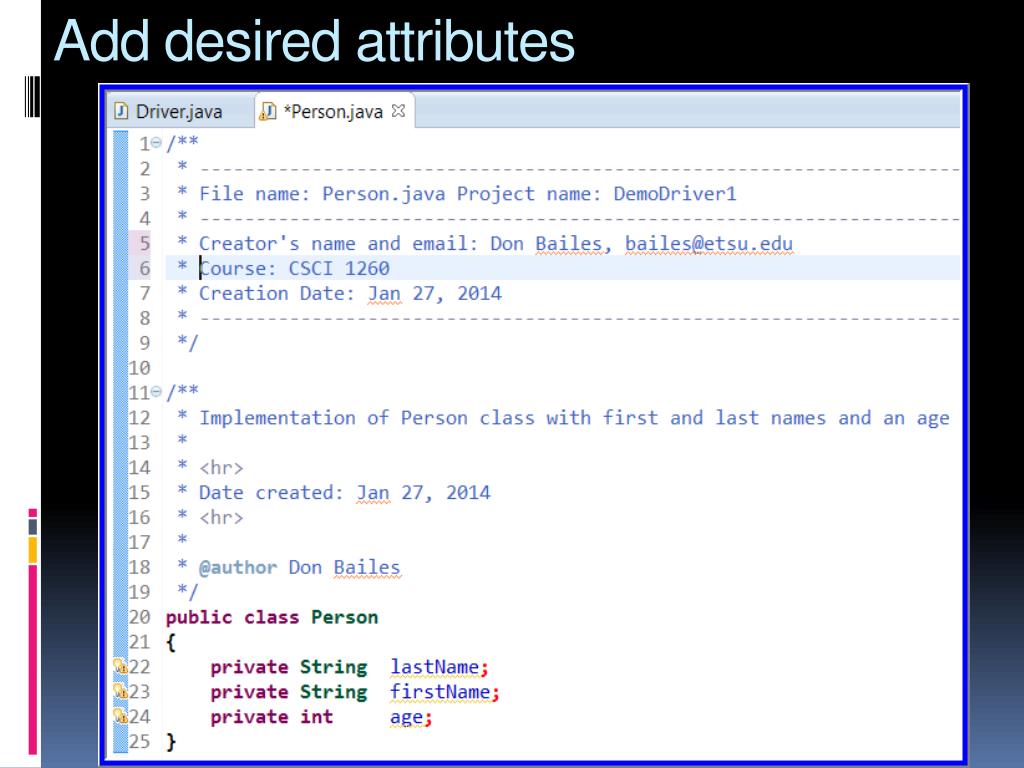Click the age variable name
Screen dimensions: 1024x768
pyautogui.click(x=406, y=717)
